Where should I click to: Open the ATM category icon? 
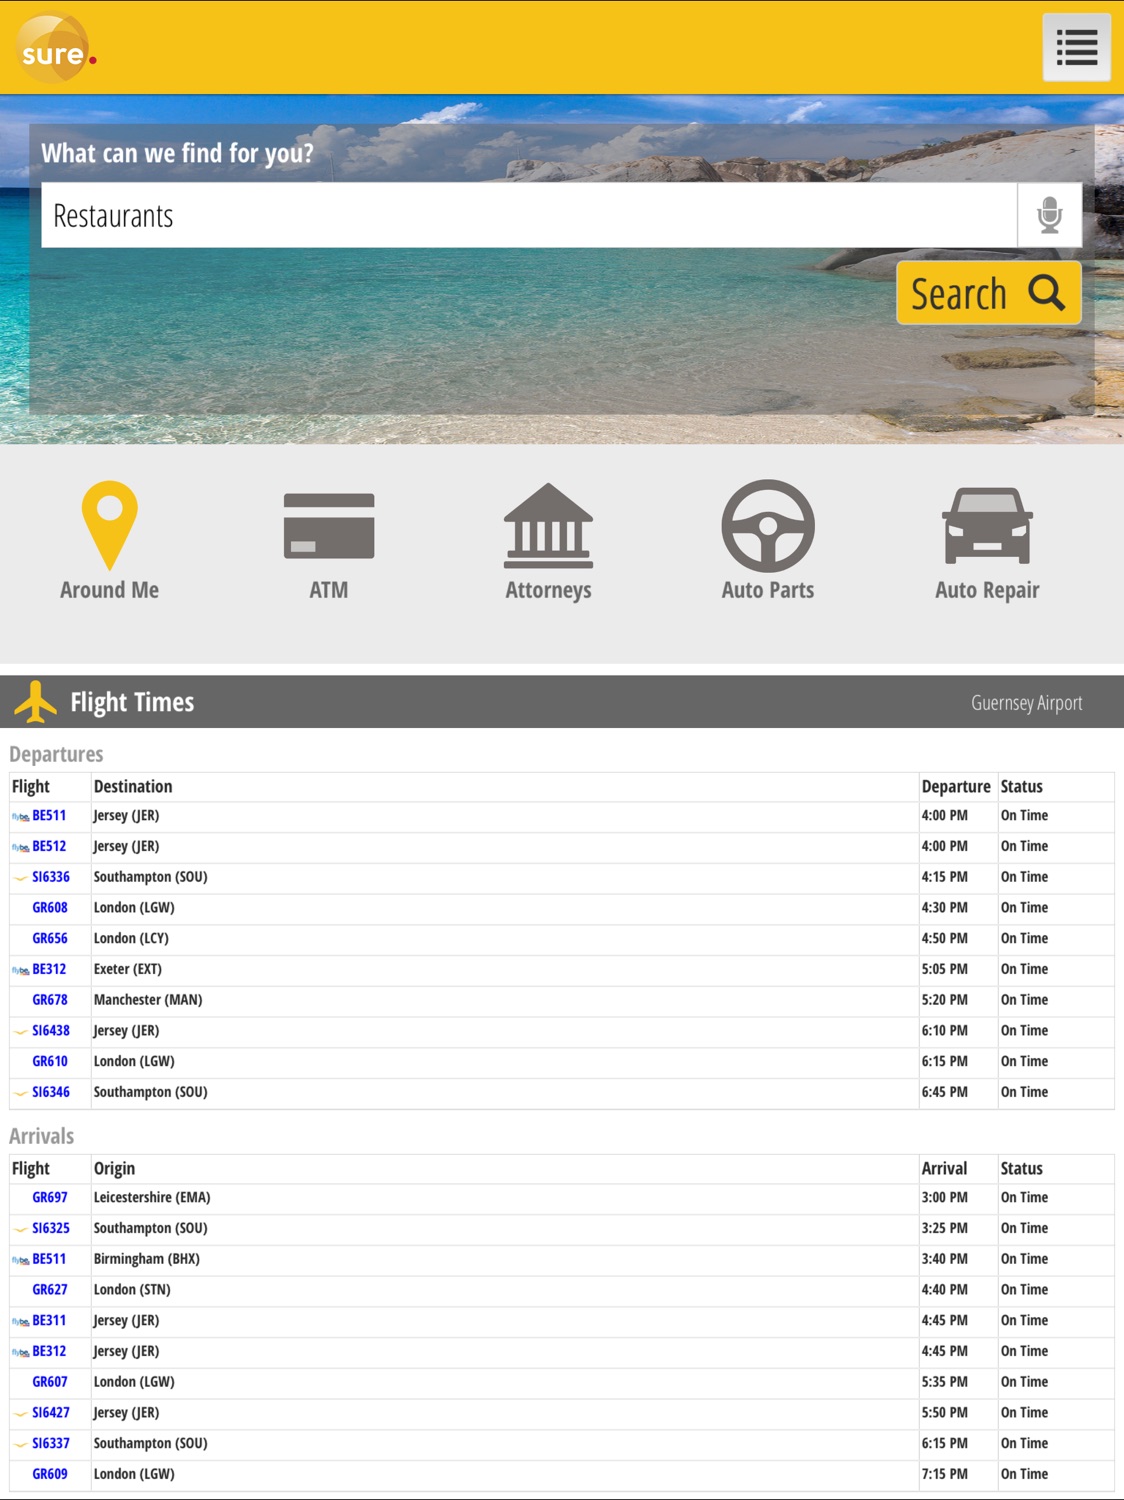tap(329, 526)
